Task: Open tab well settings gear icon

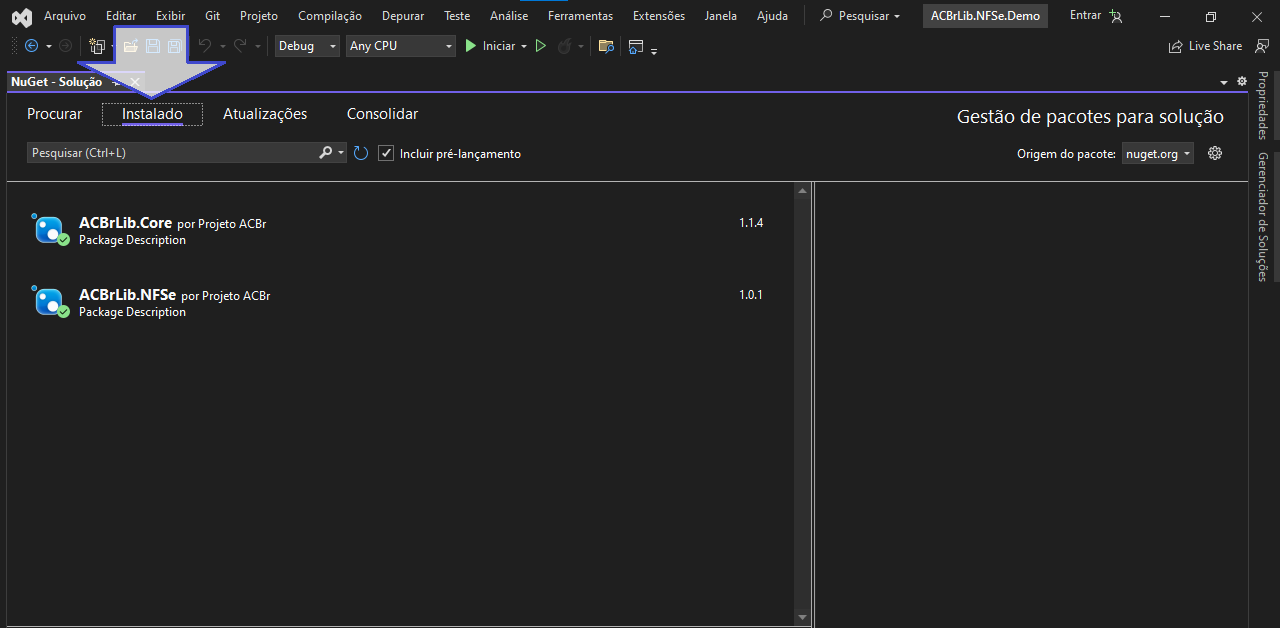Action: click(1242, 82)
